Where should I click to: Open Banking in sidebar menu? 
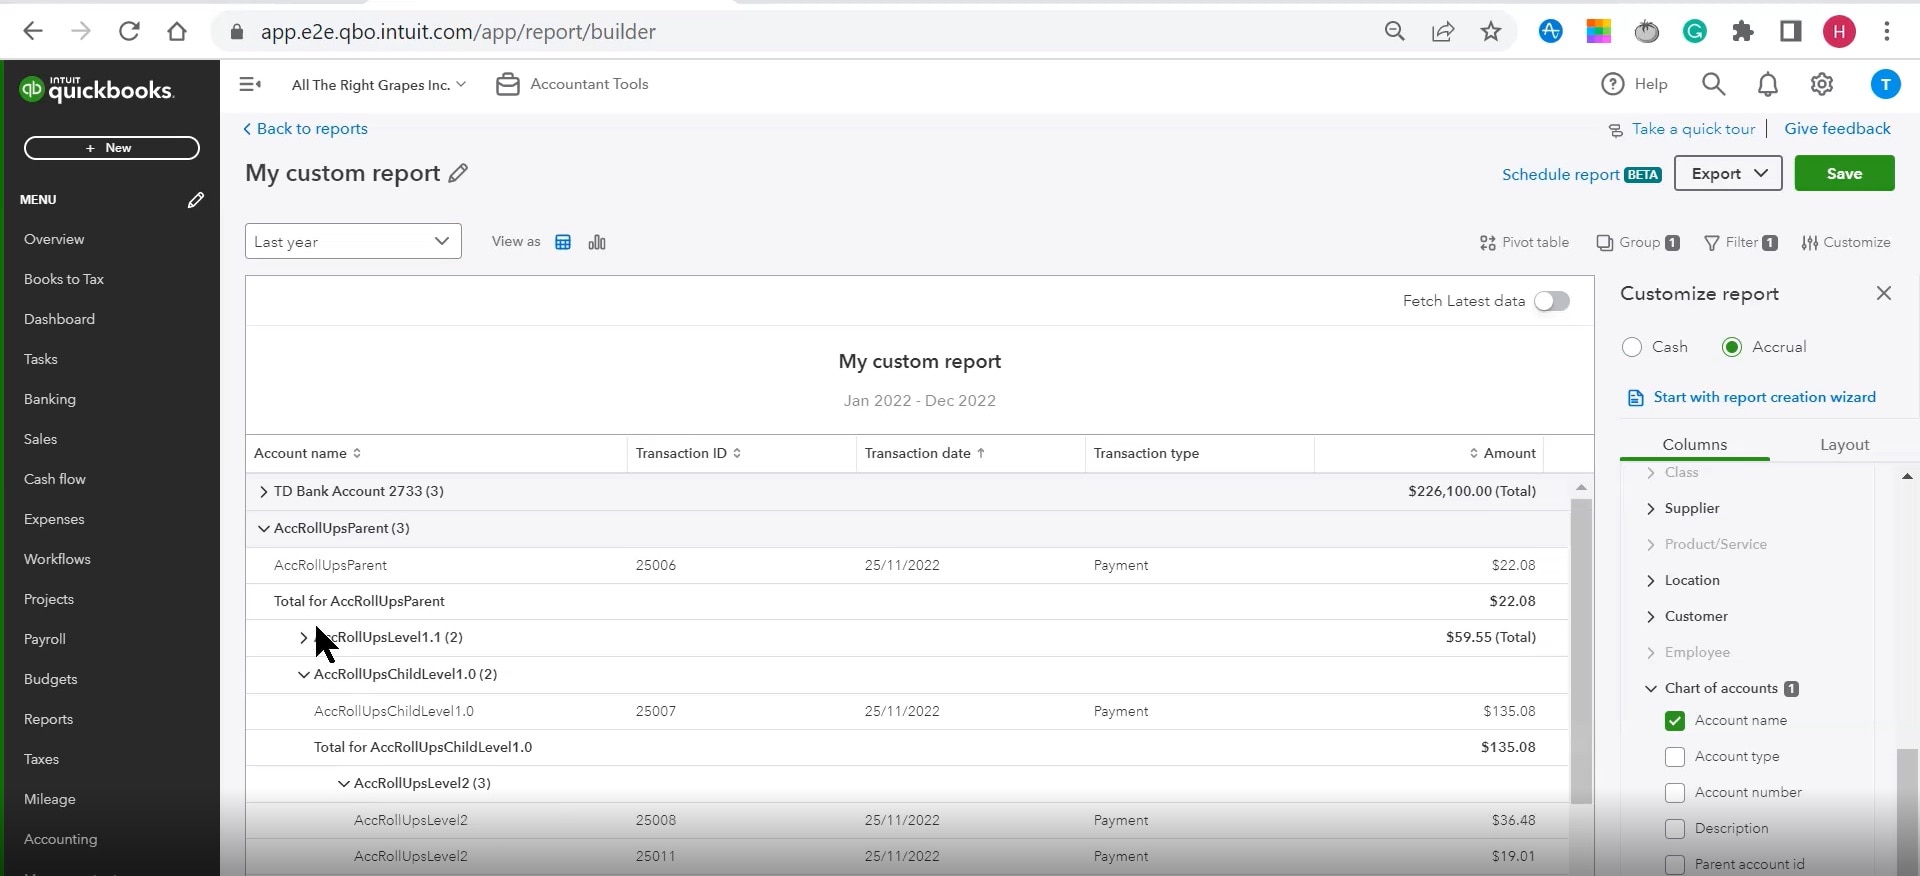point(50,399)
